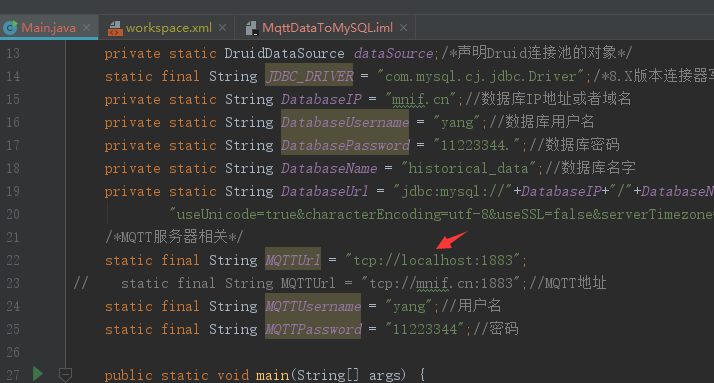714x383 pixels.
Task: Click the MQTTUsername constant on line 24
Action: [313, 306]
